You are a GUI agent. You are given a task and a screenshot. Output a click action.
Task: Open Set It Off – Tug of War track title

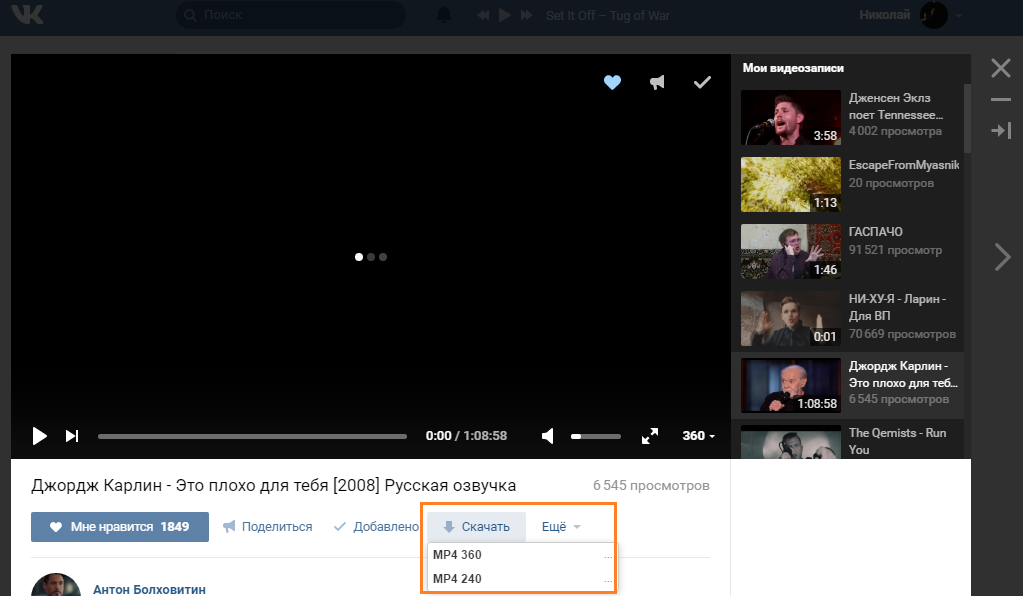pos(607,15)
